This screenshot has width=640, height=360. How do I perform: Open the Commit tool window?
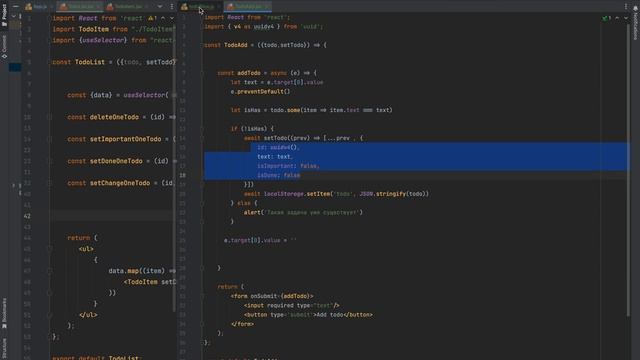(x=4, y=47)
